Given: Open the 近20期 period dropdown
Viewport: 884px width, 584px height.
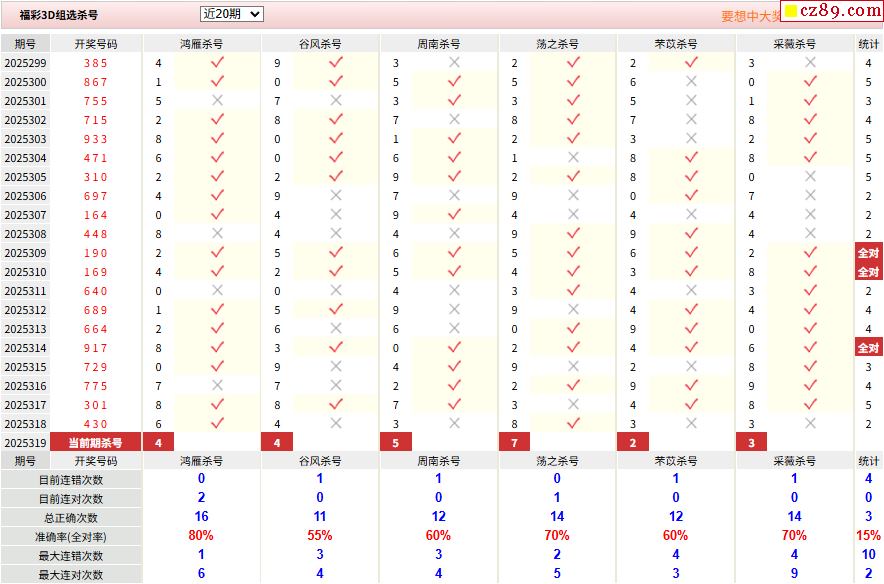Looking at the screenshot, I should [231, 14].
